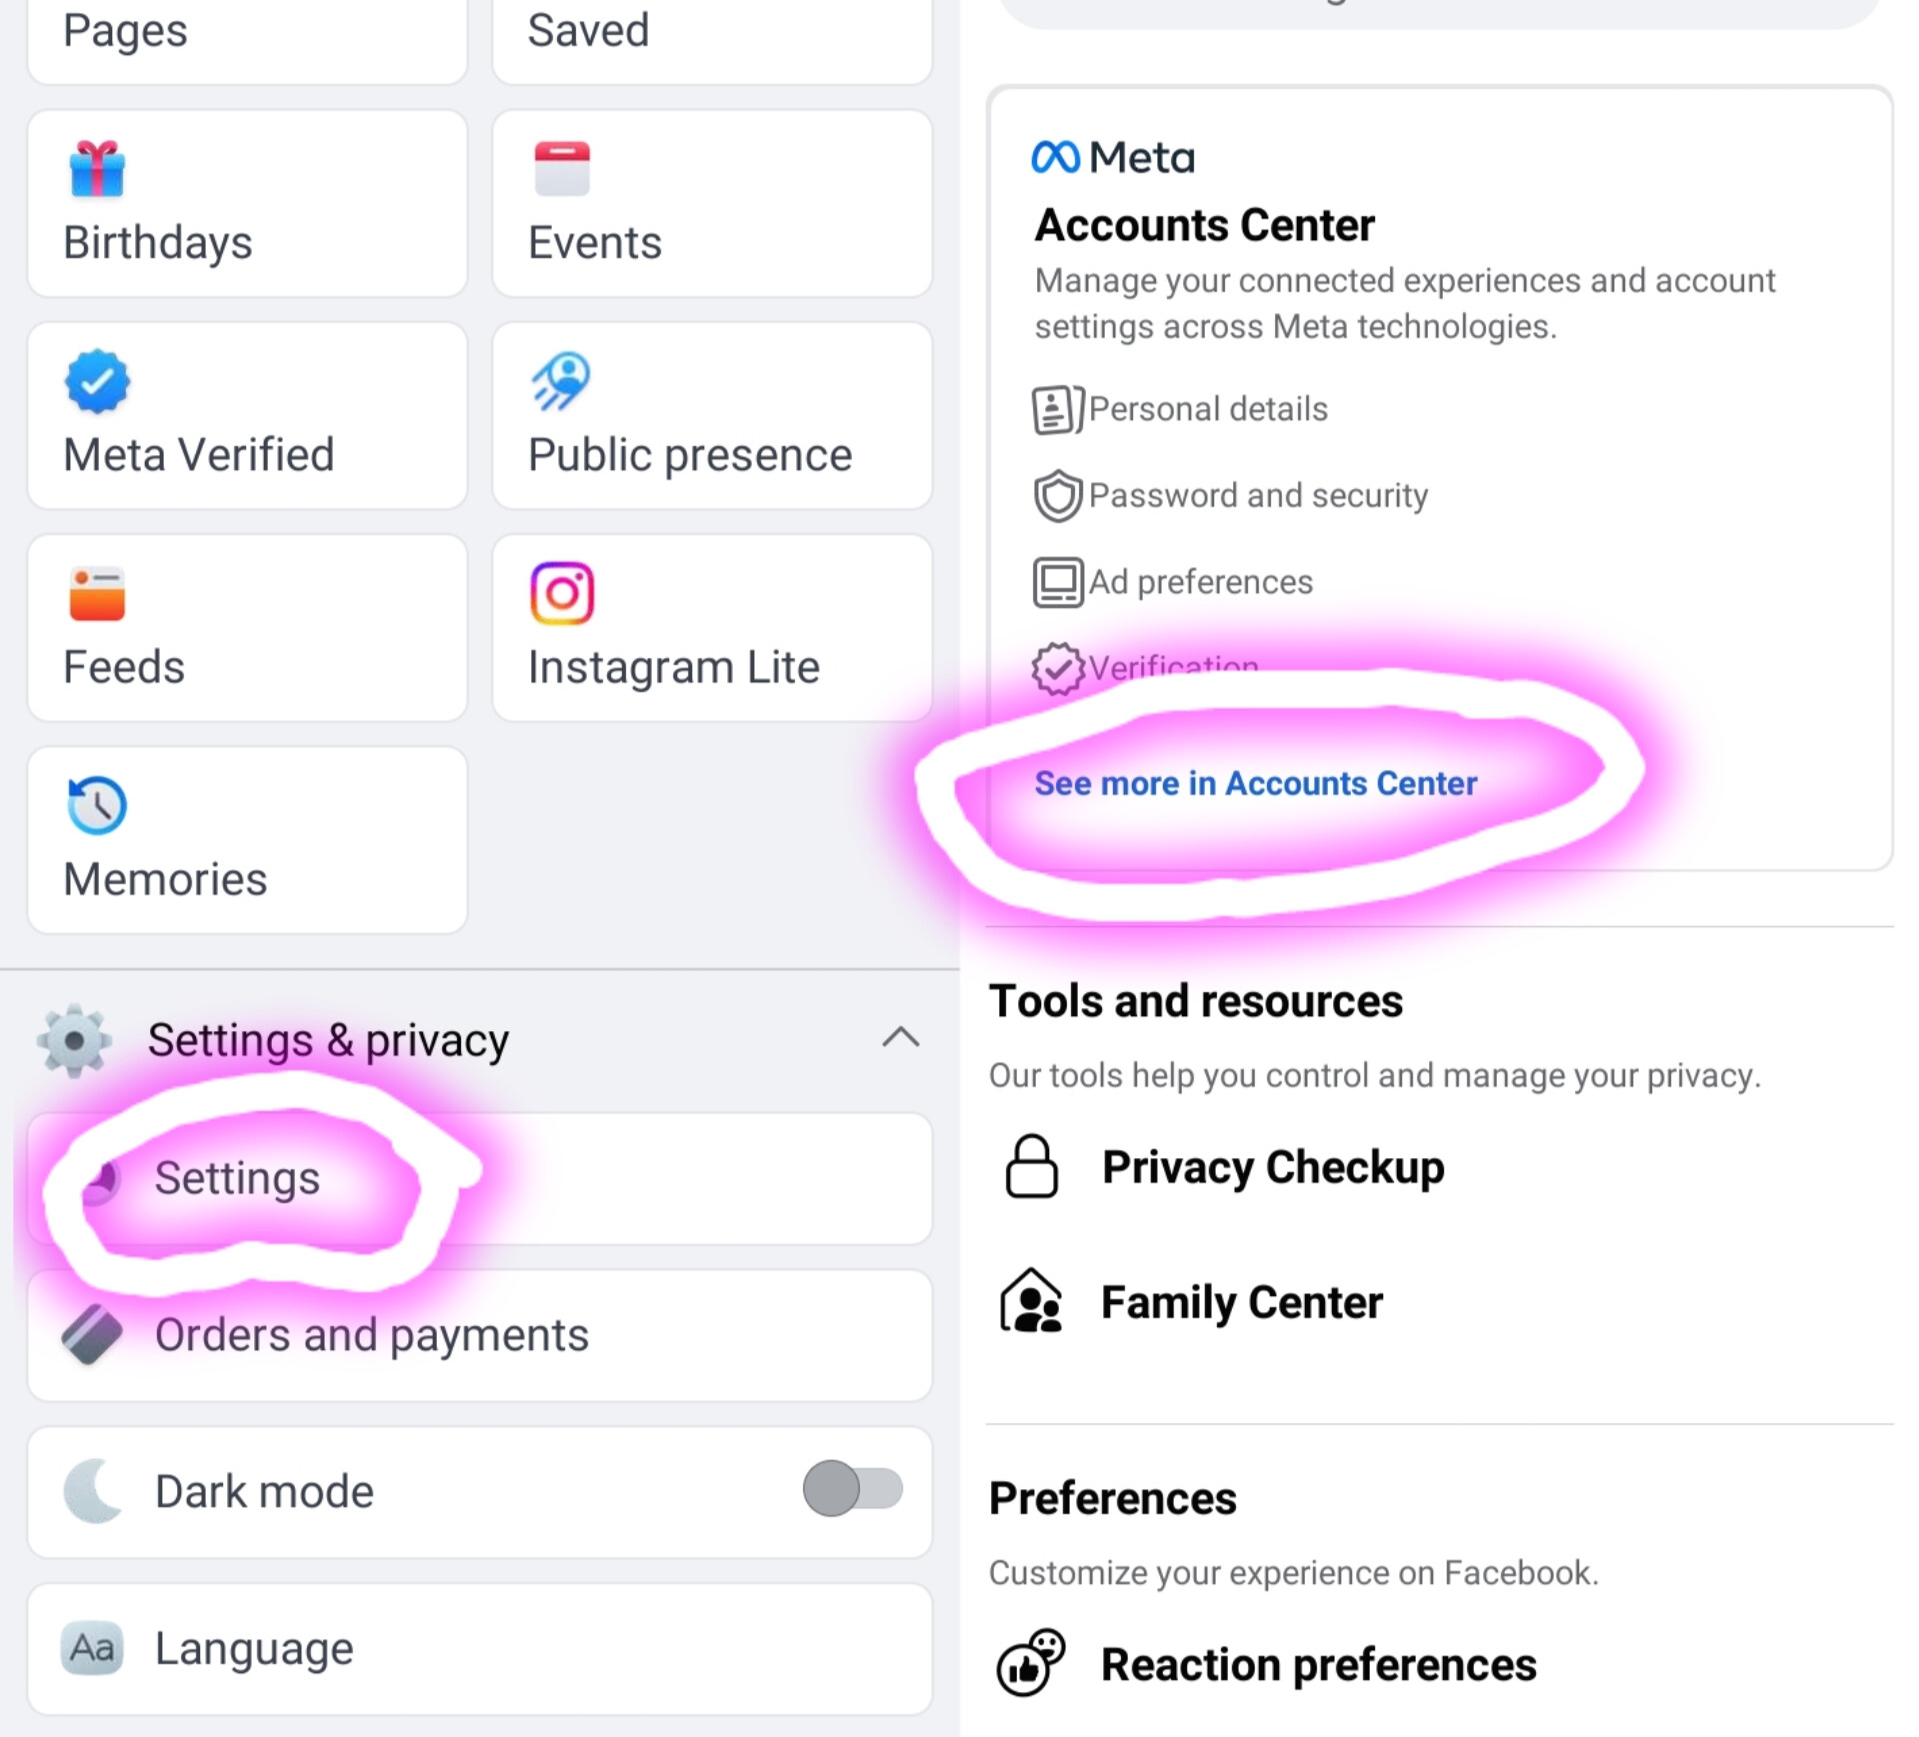The height and width of the screenshot is (1737, 1919).
Task: Open the Language option
Action: coord(254,1648)
